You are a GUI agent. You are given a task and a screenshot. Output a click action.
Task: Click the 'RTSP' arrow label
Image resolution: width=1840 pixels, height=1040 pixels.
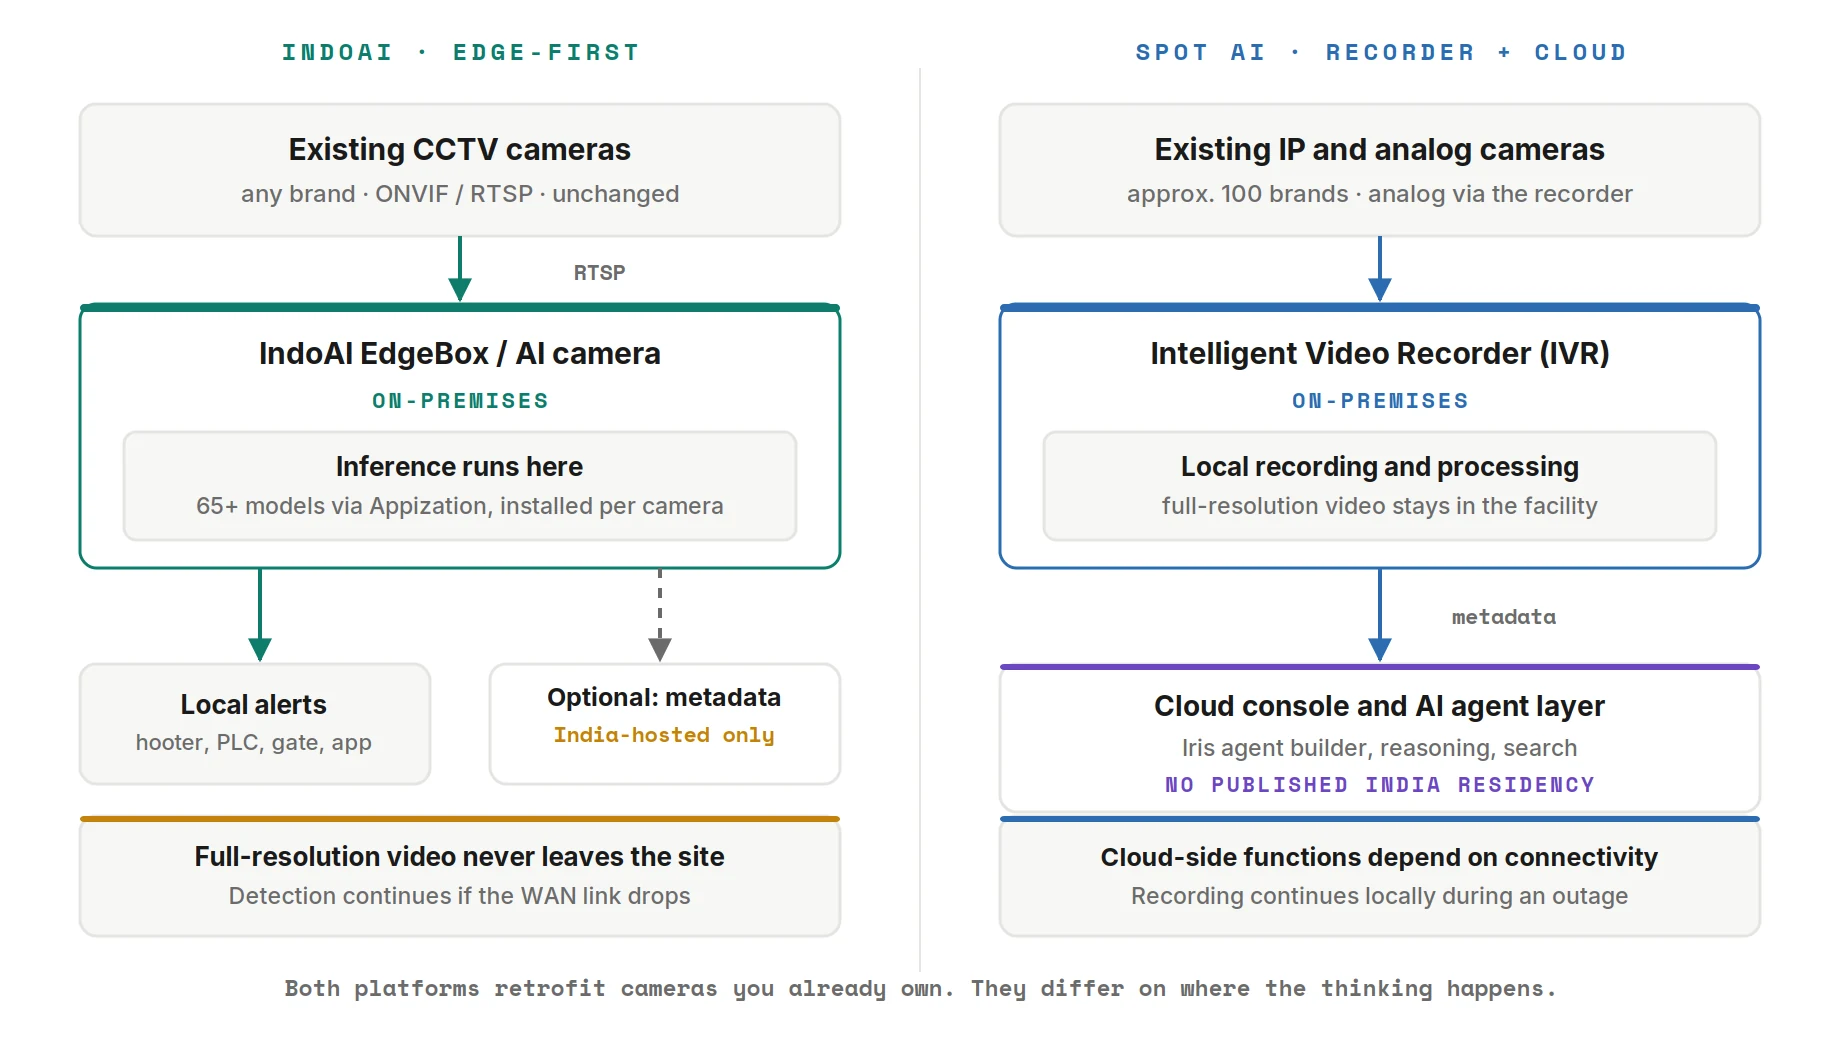click(599, 272)
